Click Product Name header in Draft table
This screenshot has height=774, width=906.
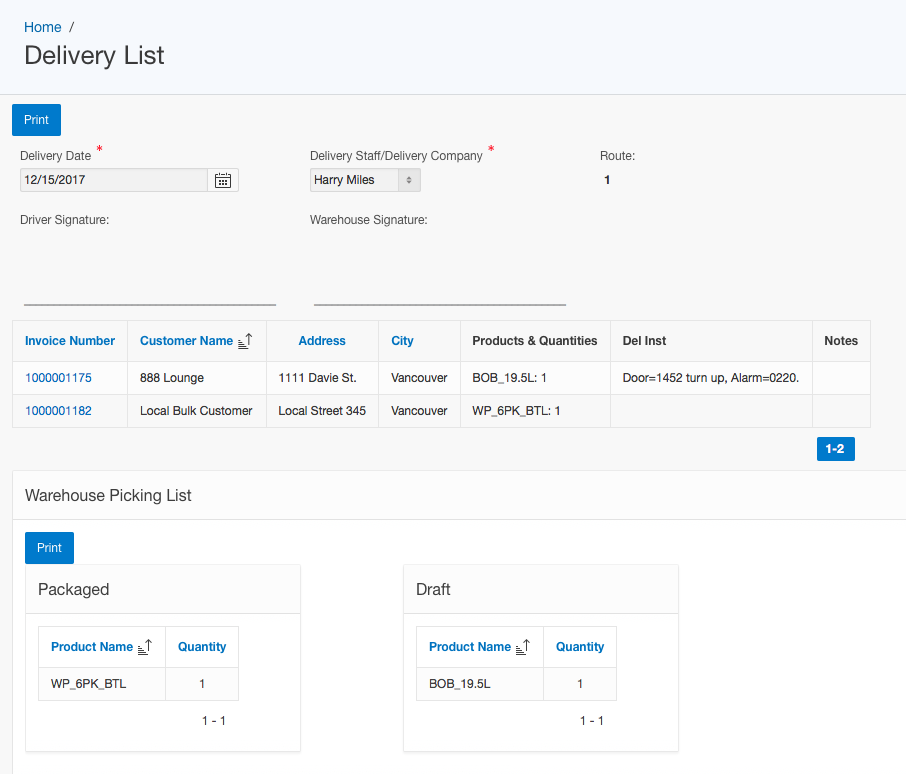(470, 647)
